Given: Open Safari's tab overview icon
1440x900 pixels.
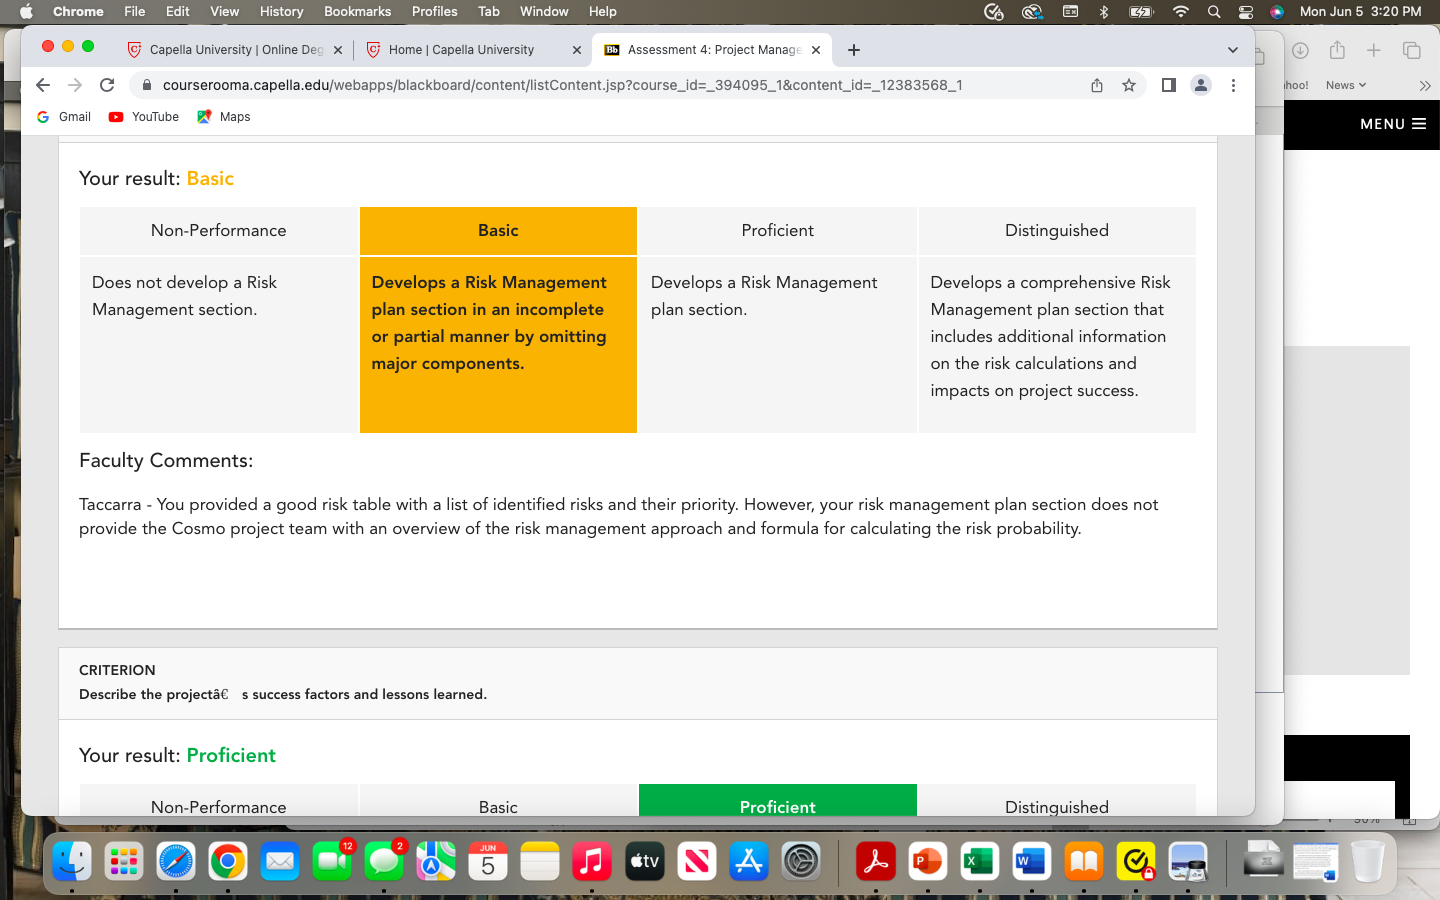Looking at the screenshot, I should click(x=1412, y=50).
